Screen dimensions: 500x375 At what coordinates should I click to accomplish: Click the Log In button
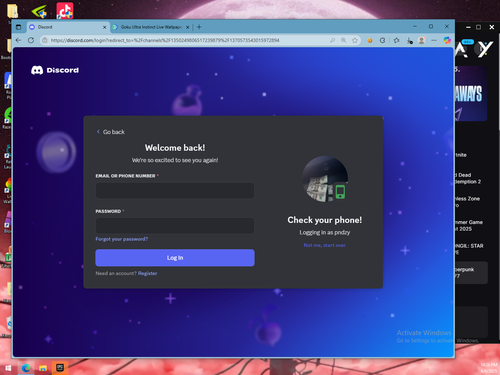tap(175, 258)
